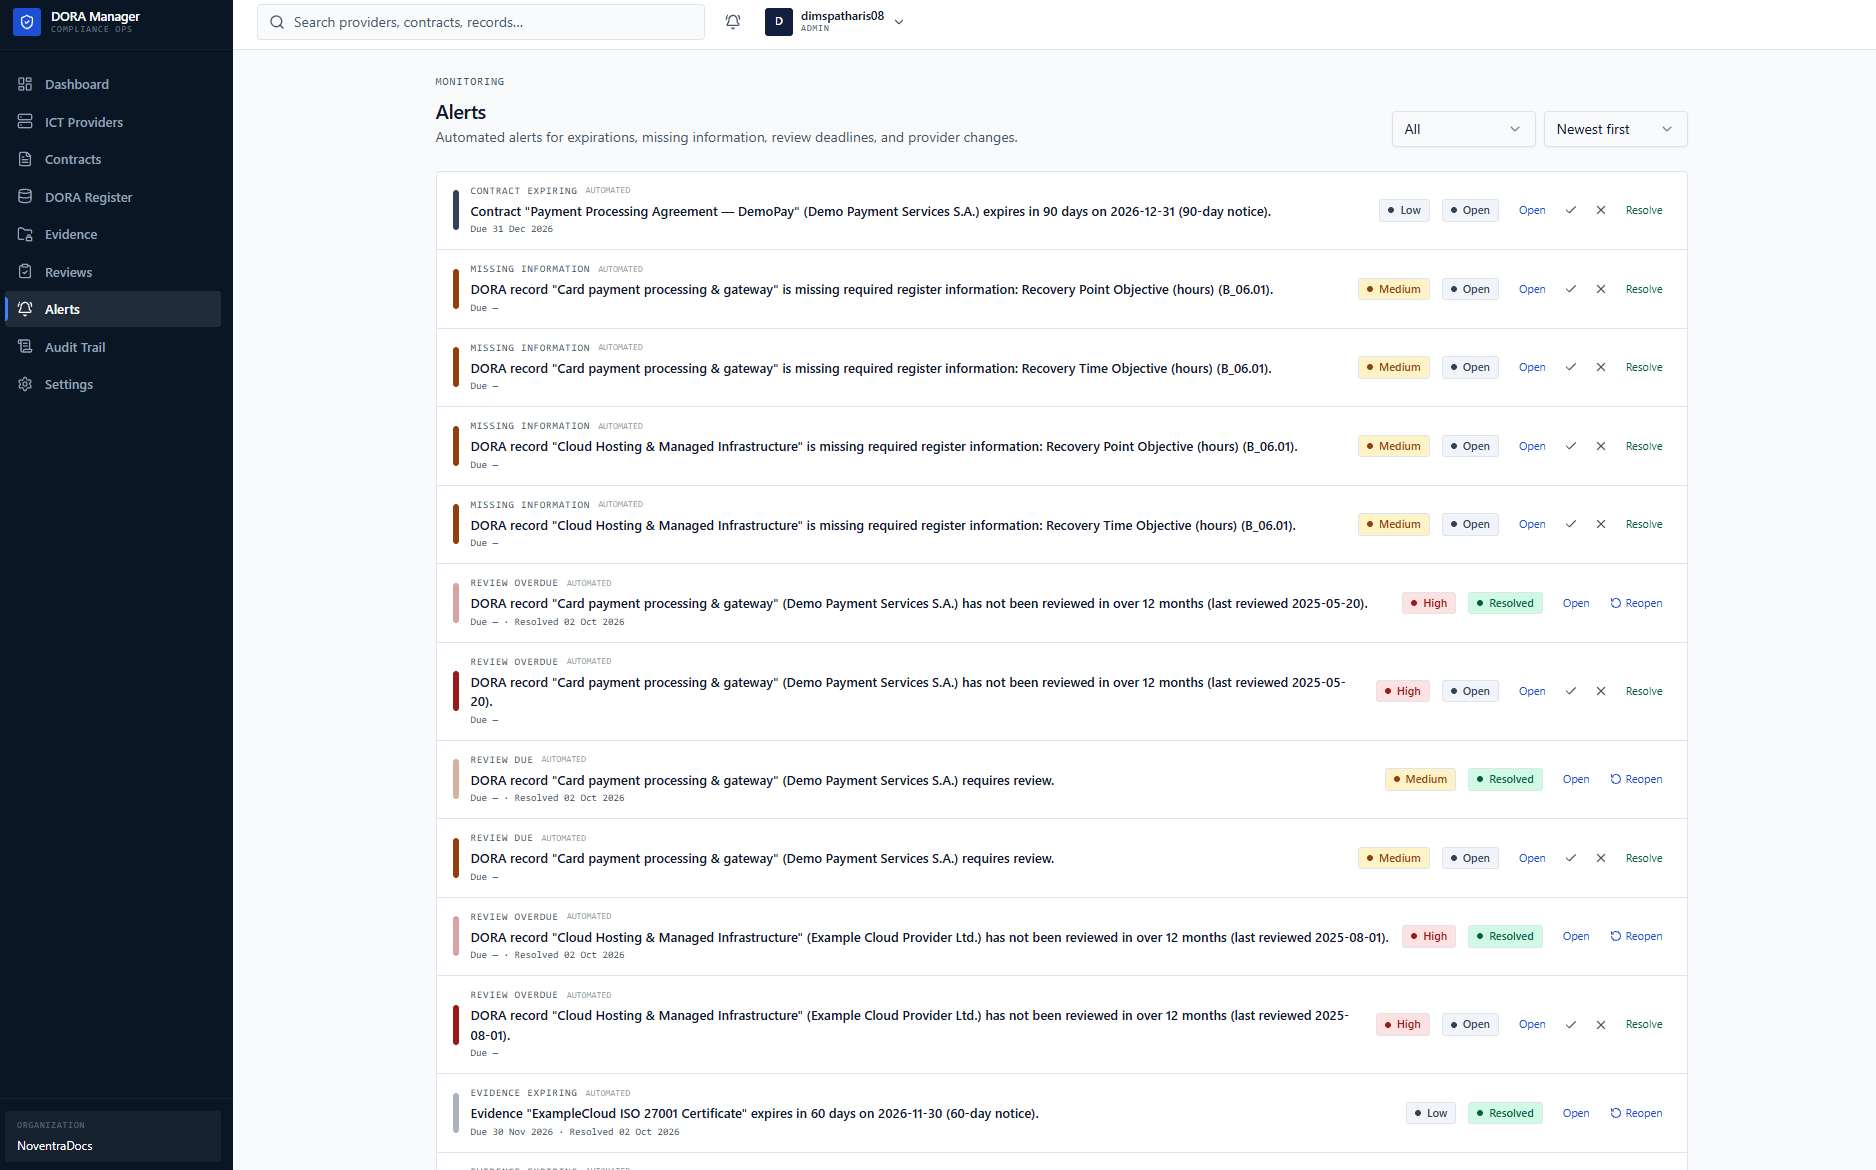Reopen the ExampleCloud ISO 27001 evidence alert
The image size is (1876, 1170).
point(1636,1113)
